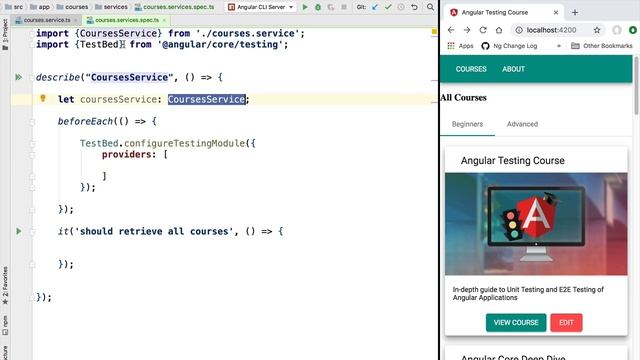
Task: Bookmark this page with the star icon
Action: click(x=597, y=30)
